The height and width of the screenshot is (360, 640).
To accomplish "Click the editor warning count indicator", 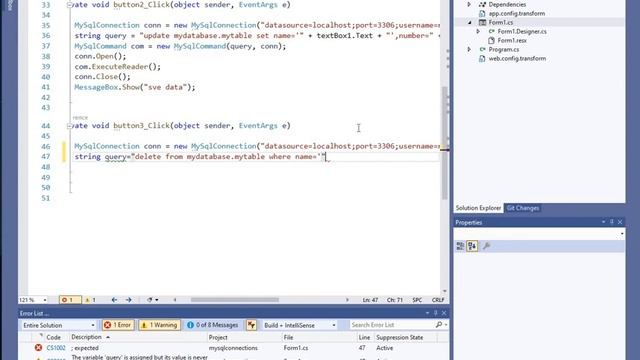I will (x=90, y=300).
